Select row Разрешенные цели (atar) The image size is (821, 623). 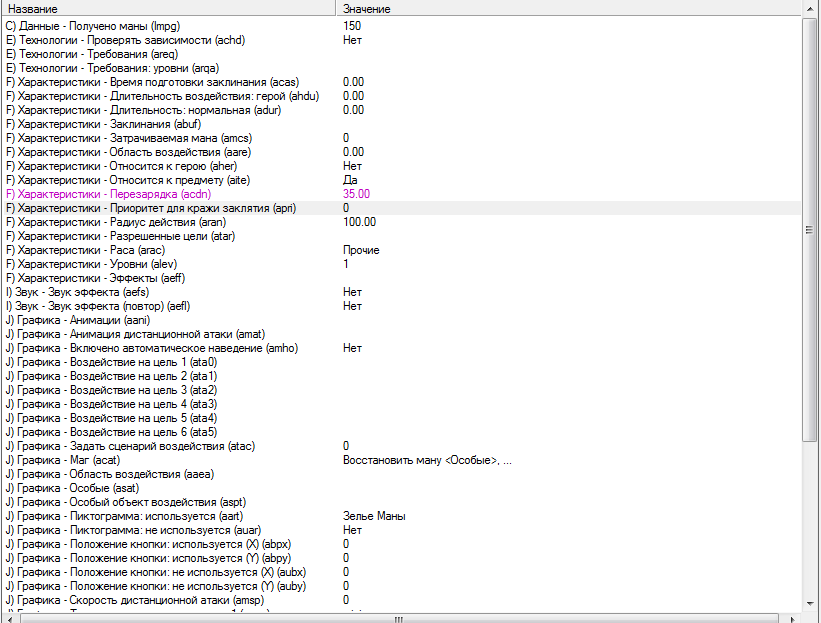coord(402,236)
